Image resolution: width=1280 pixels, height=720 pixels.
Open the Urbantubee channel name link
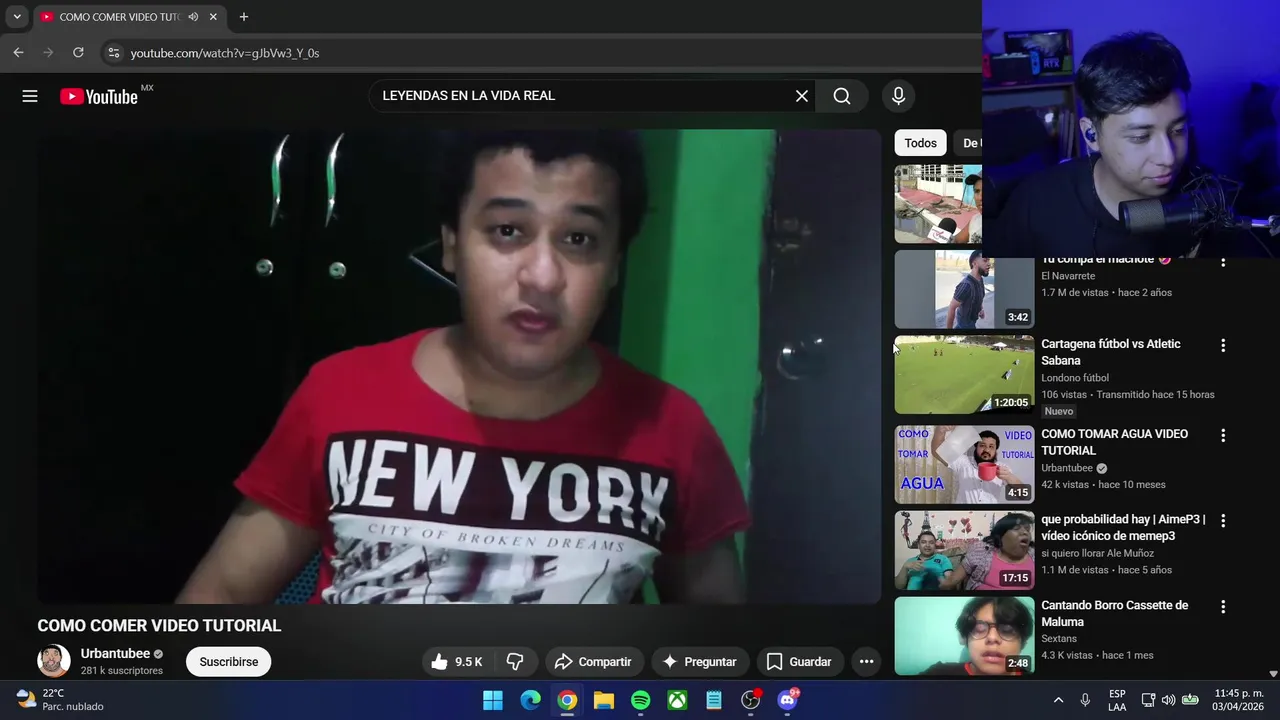pos(115,654)
